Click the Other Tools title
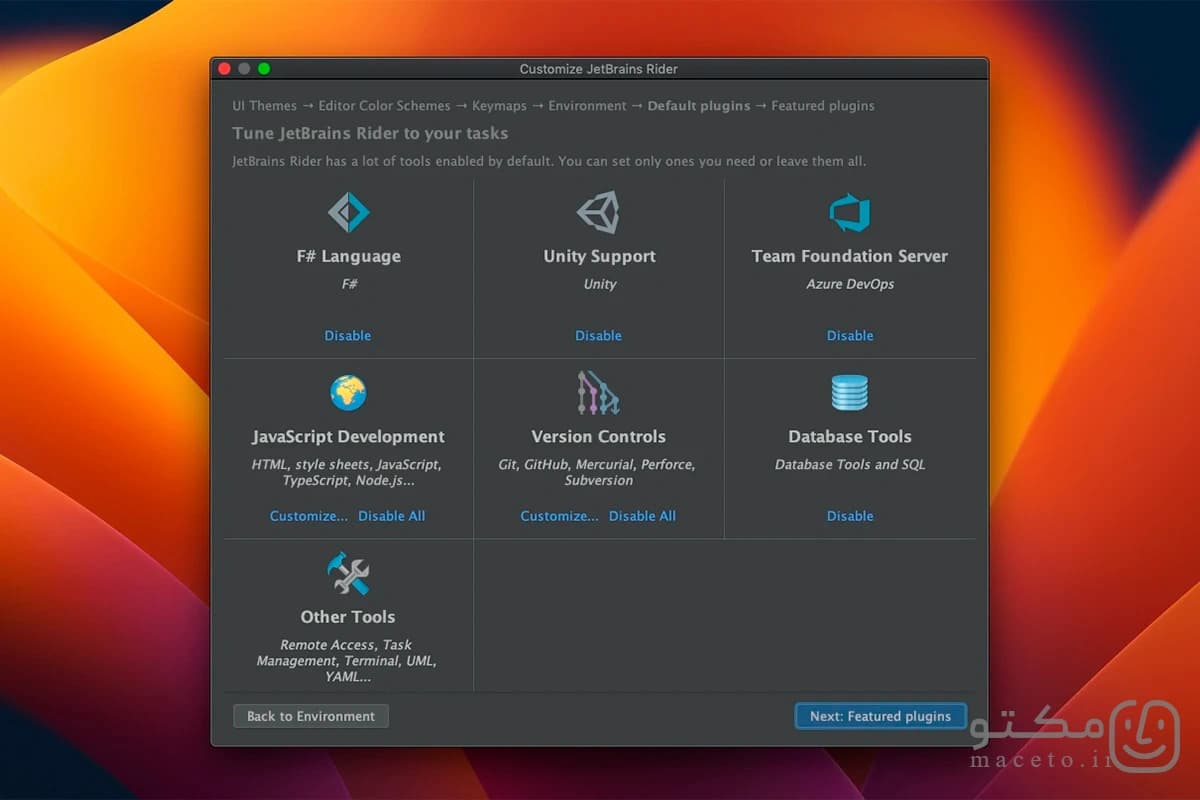 pyautogui.click(x=348, y=617)
